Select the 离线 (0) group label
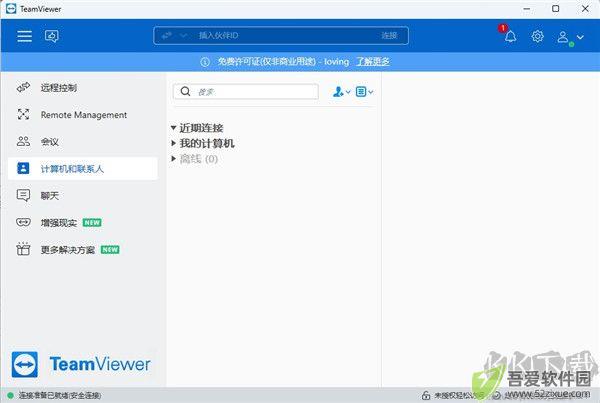This screenshot has width=600, height=403. [199, 158]
